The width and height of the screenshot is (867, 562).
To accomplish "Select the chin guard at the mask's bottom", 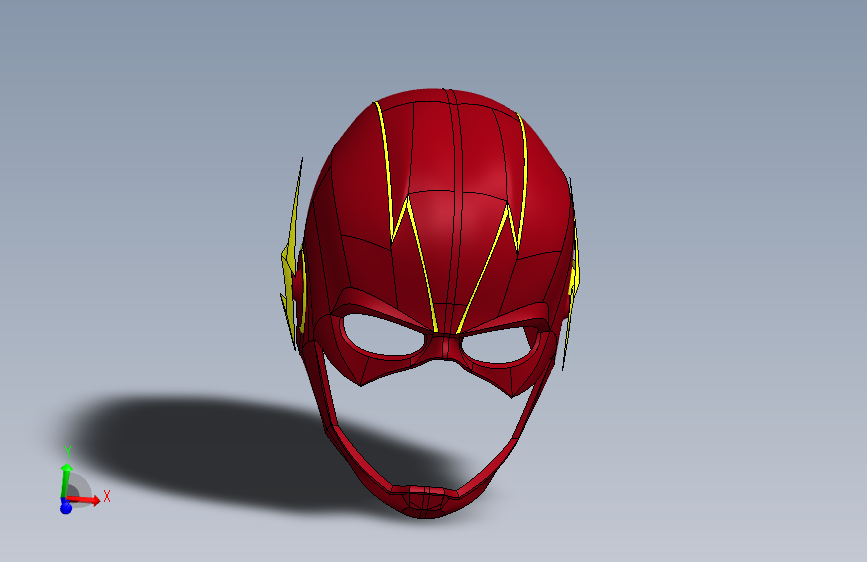I will point(426,501).
